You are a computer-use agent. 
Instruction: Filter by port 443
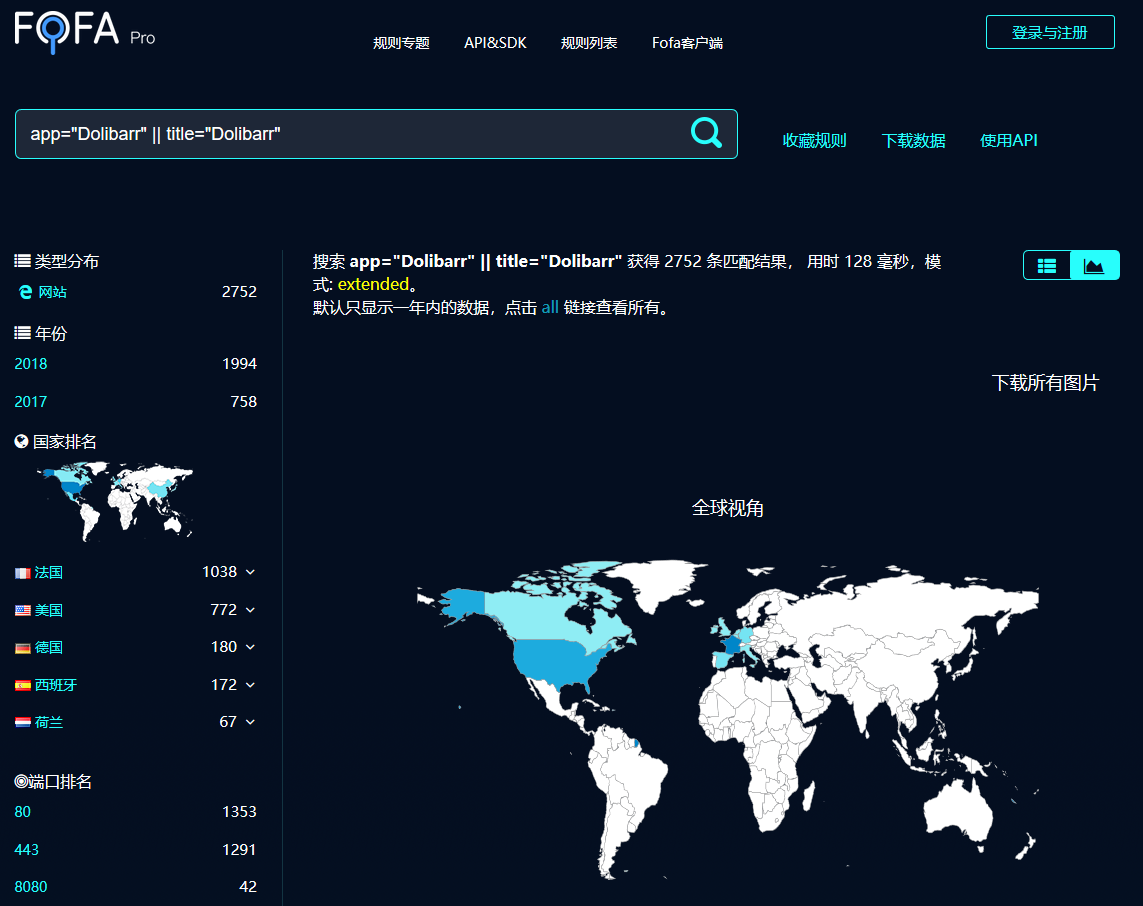pyautogui.click(x=26, y=850)
